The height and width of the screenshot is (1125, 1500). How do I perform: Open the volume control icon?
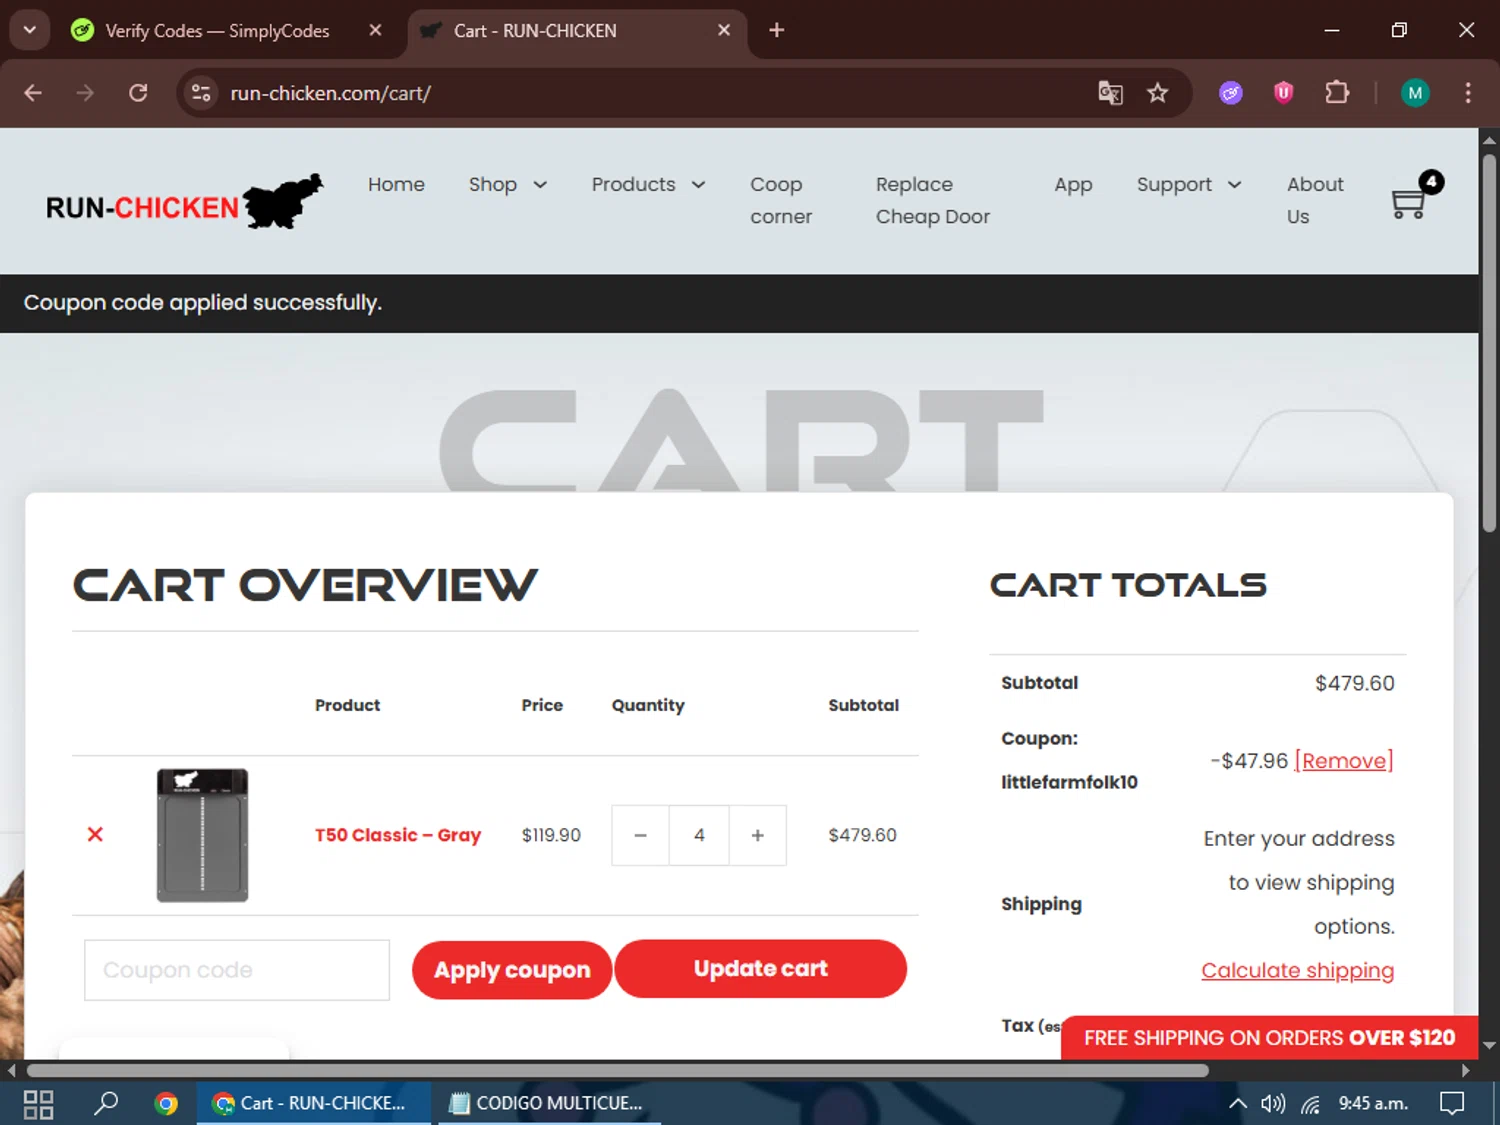[1272, 1103]
